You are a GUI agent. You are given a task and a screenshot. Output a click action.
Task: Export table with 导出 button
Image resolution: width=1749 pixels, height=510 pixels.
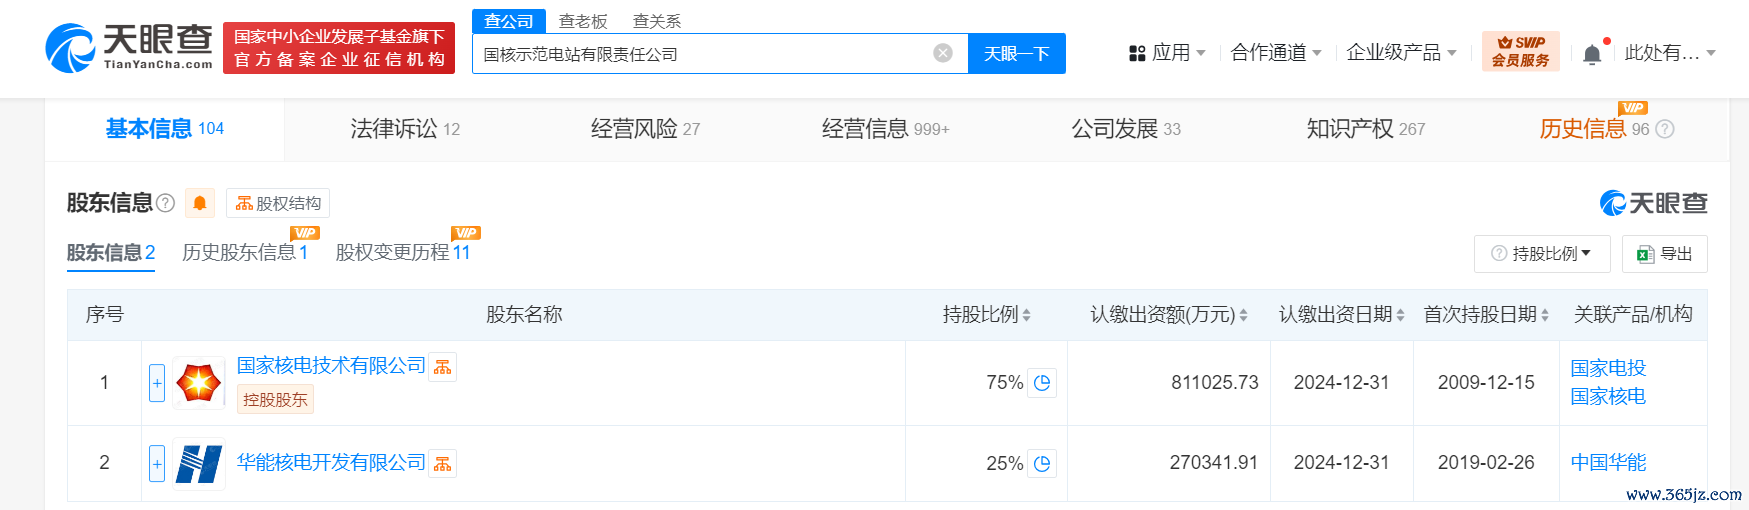pyautogui.click(x=1665, y=254)
